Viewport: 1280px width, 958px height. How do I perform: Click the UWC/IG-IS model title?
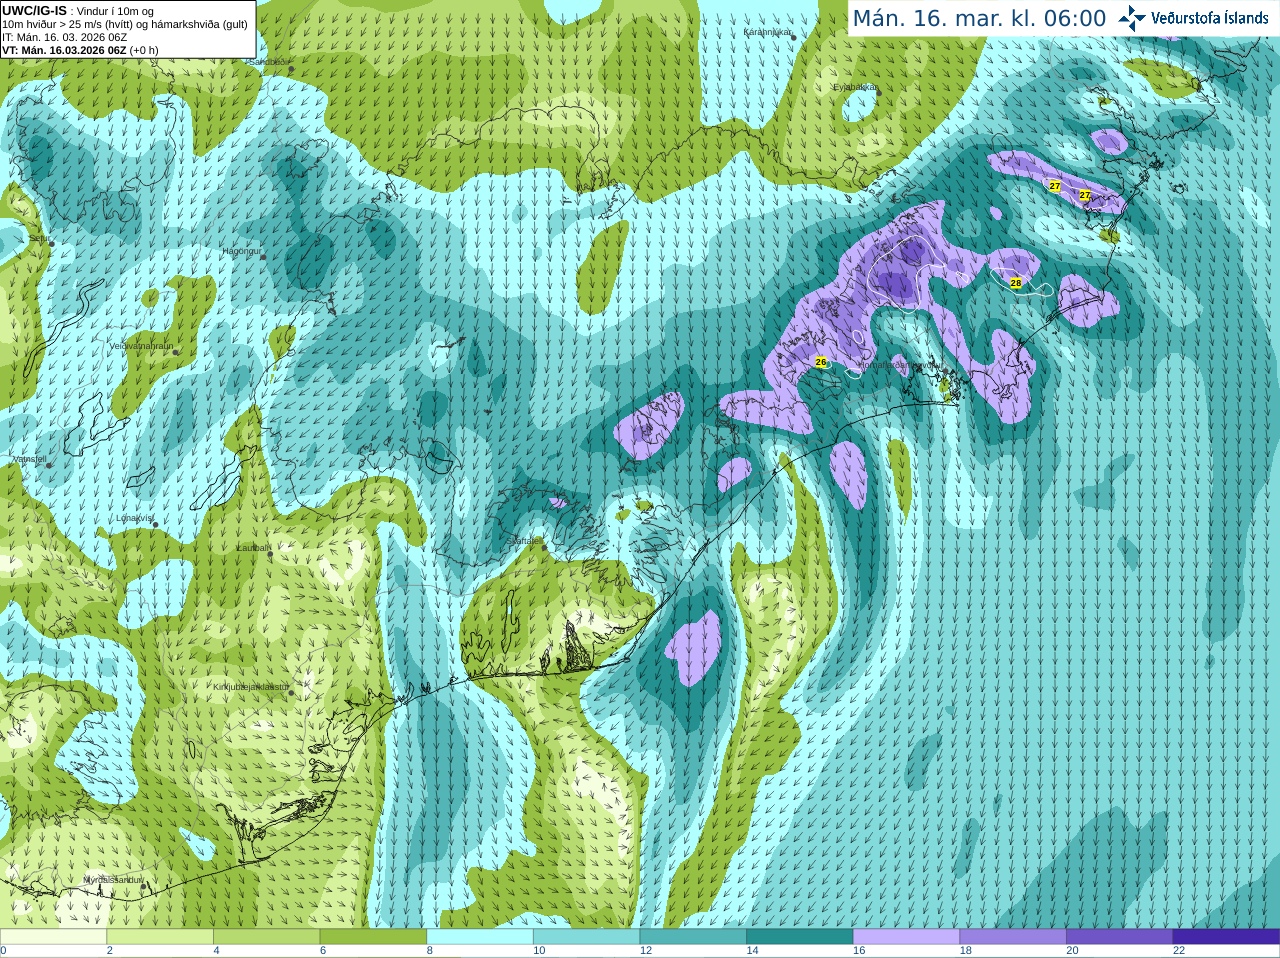point(35,10)
